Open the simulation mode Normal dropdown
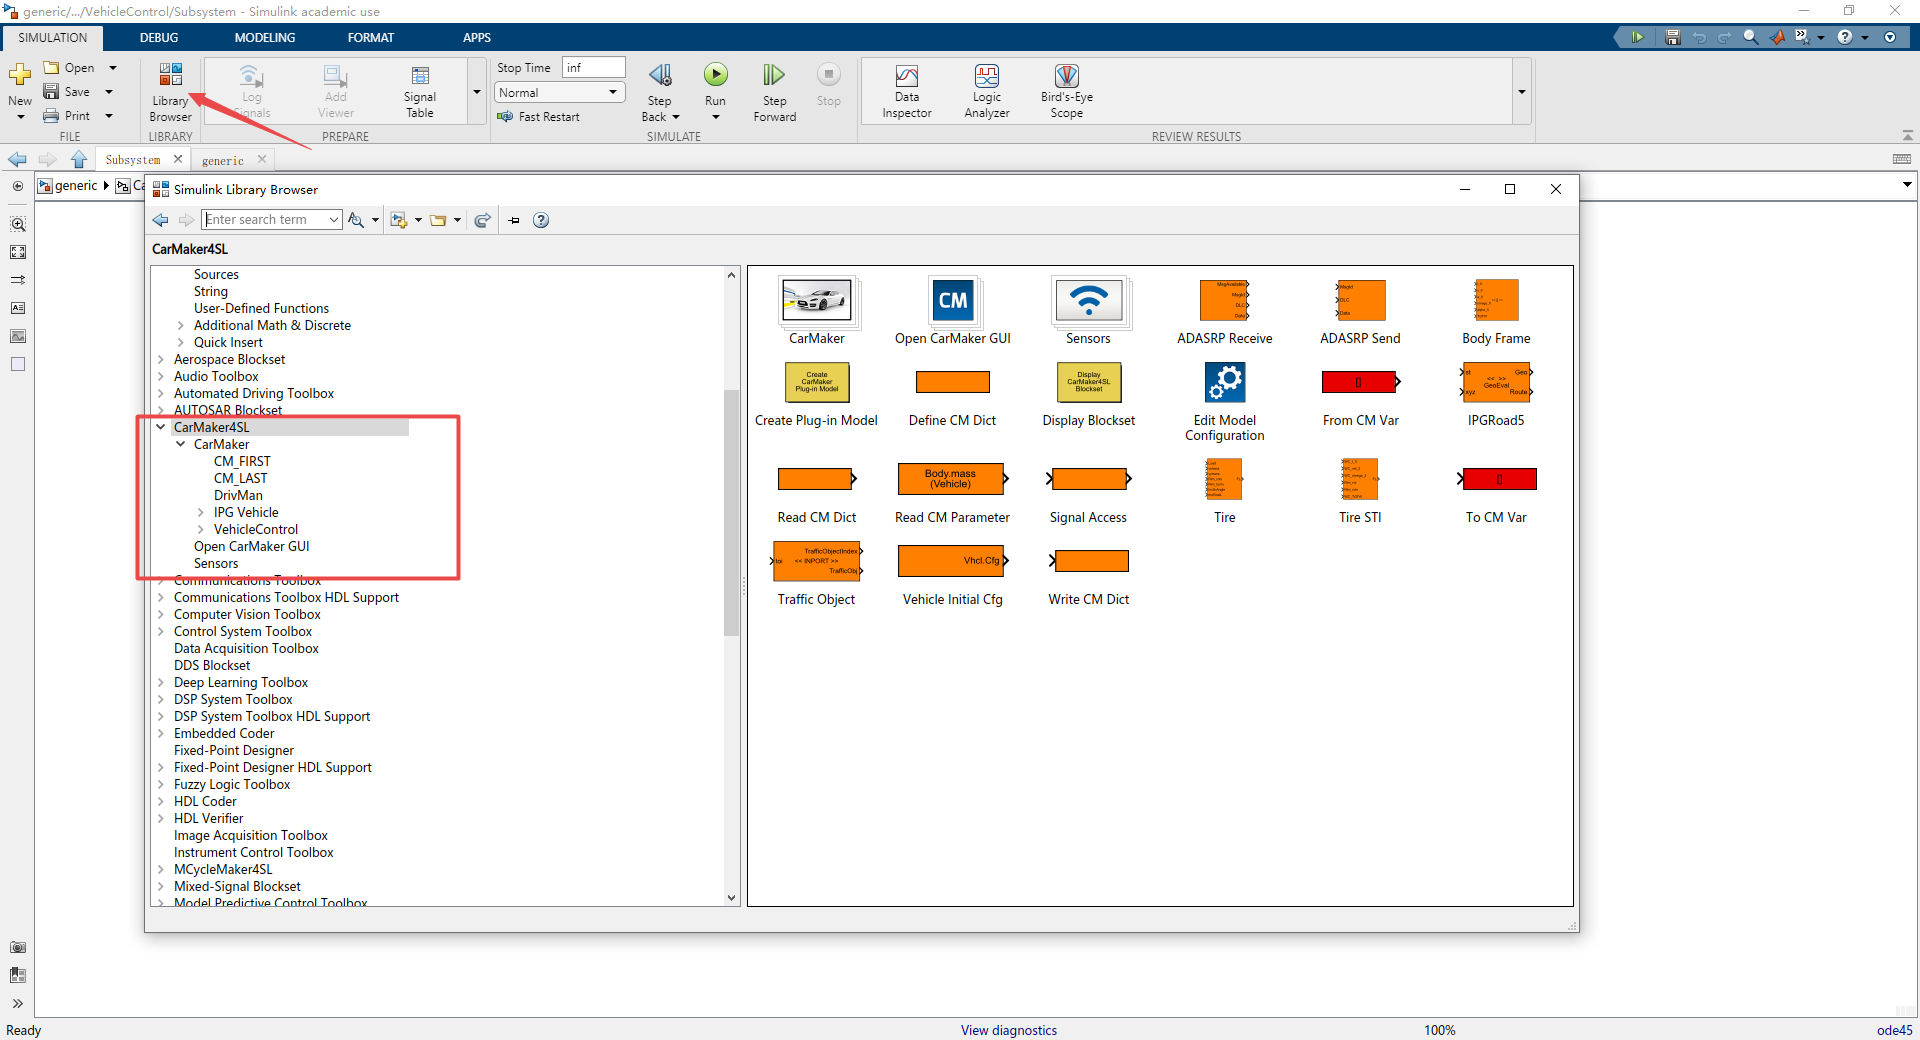The image size is (1920, 1040). tap(560, 92)
